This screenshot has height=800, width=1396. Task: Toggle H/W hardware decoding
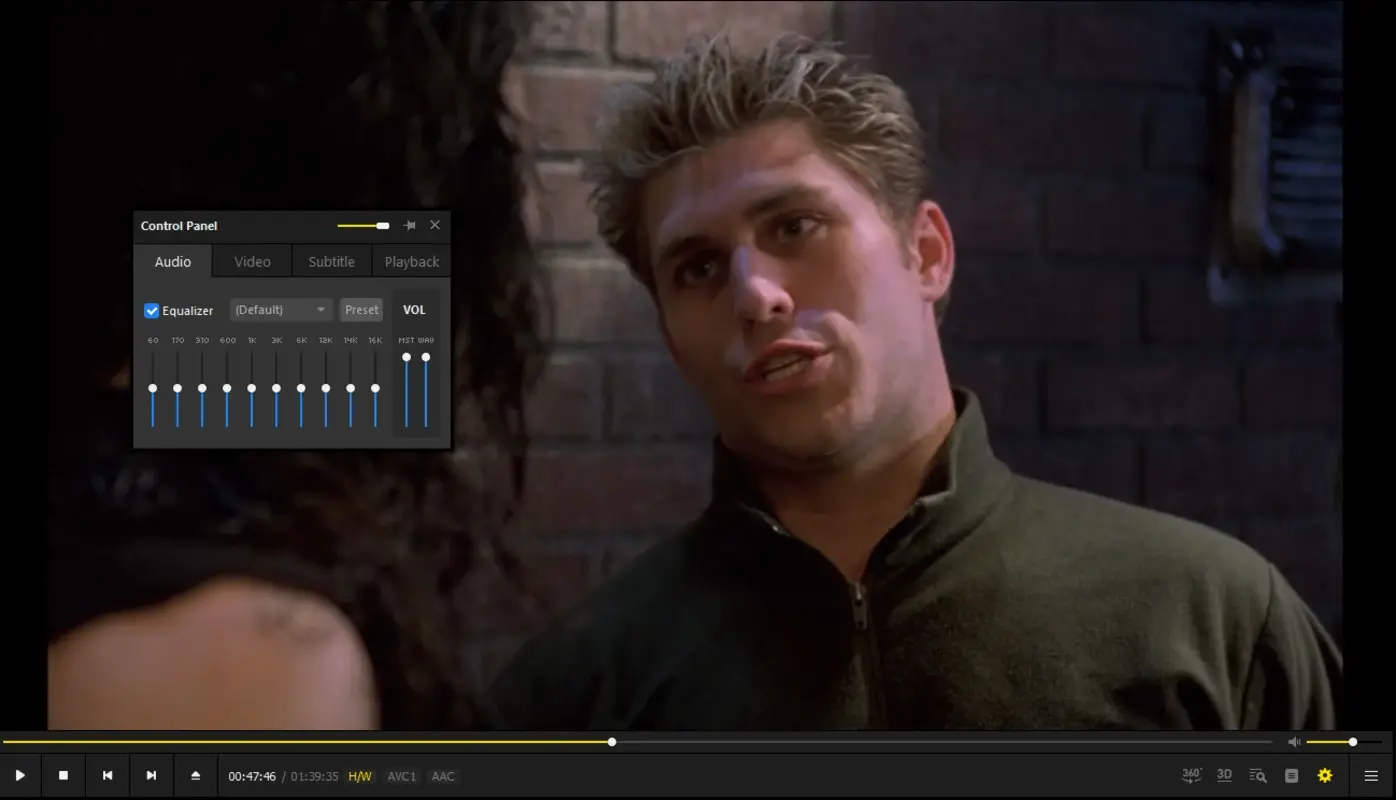[360, 775]
